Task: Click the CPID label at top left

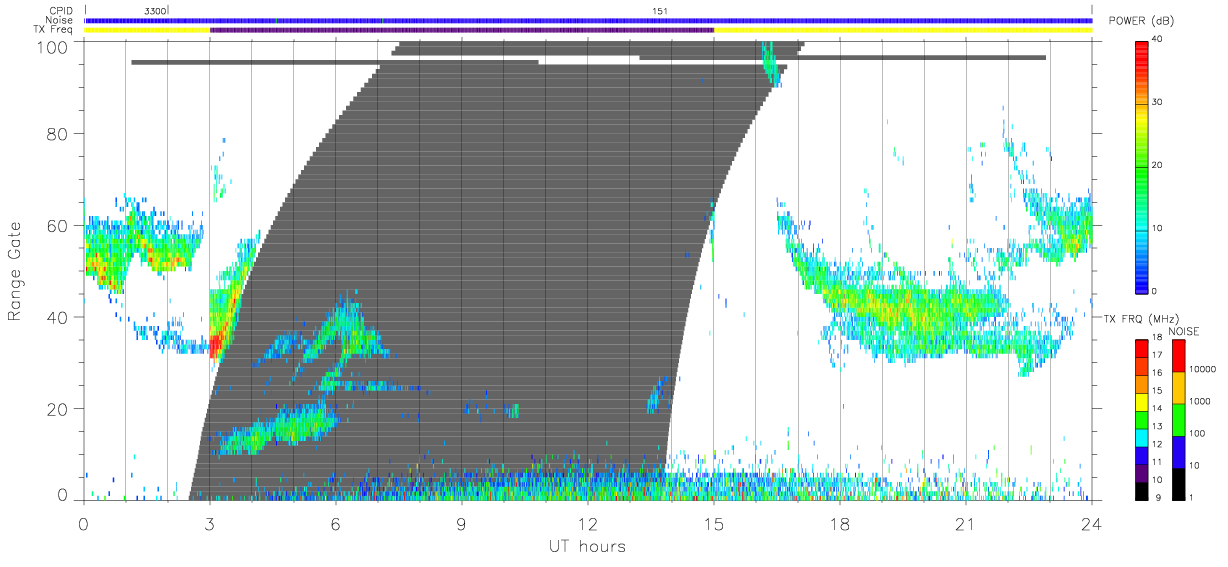Action: pyautogui.click(x=62, y=11)
